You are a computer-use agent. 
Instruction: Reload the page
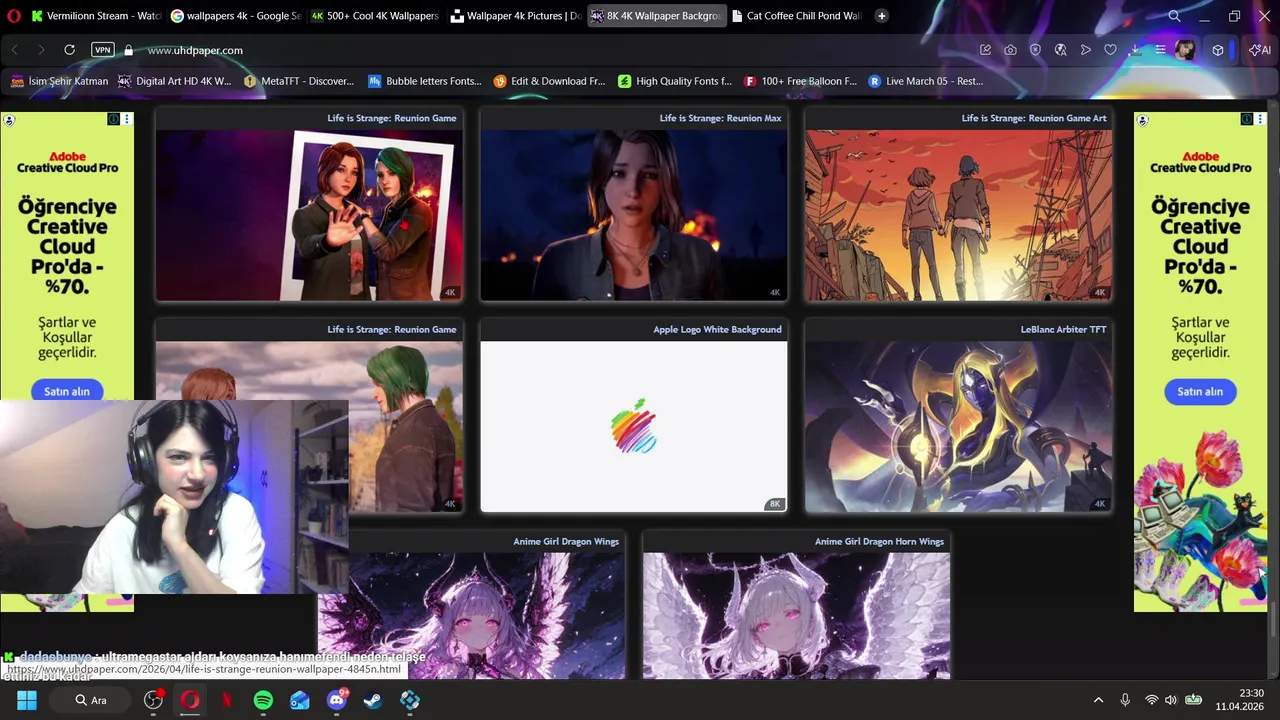(x=69, y=50)
